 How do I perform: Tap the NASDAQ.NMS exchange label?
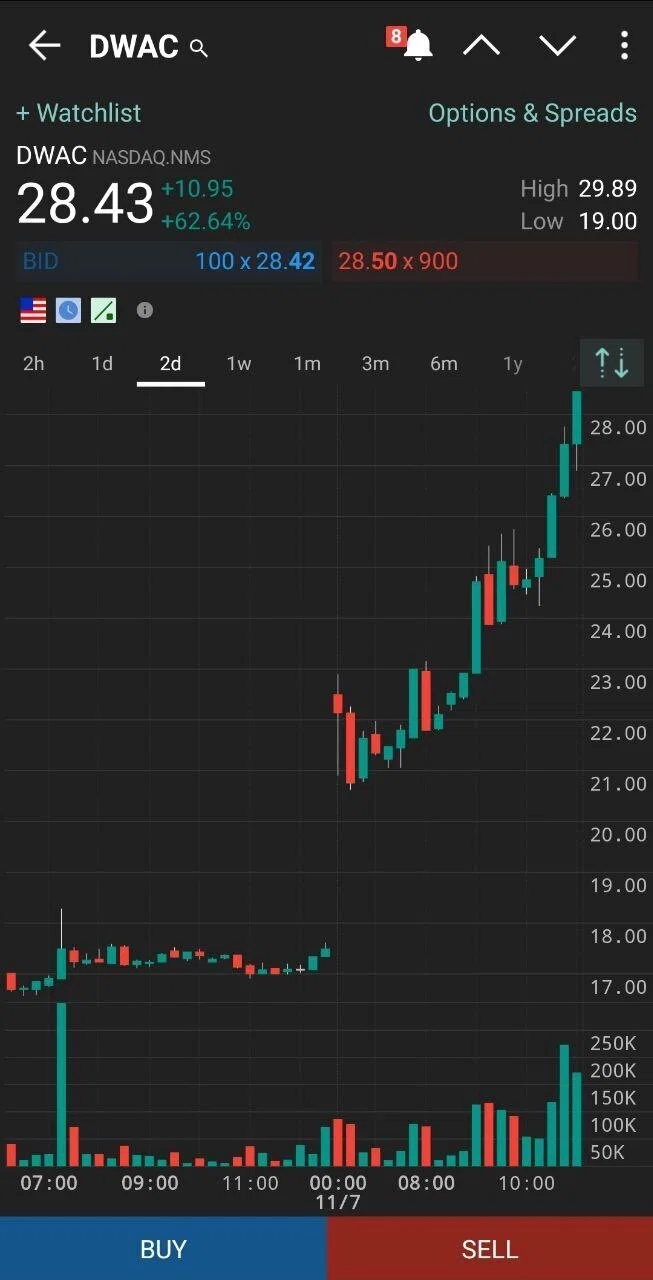tap(151, 158)
